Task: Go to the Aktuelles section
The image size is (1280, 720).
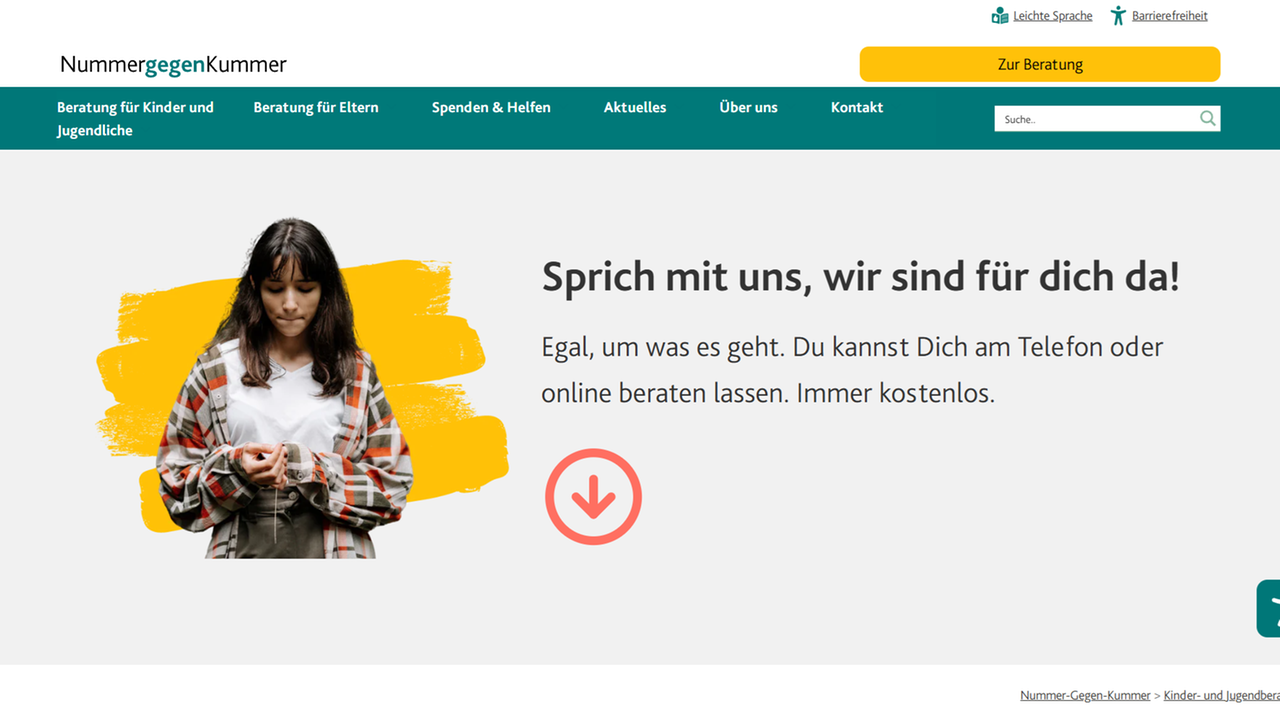Action: click(x=634, y=107)
